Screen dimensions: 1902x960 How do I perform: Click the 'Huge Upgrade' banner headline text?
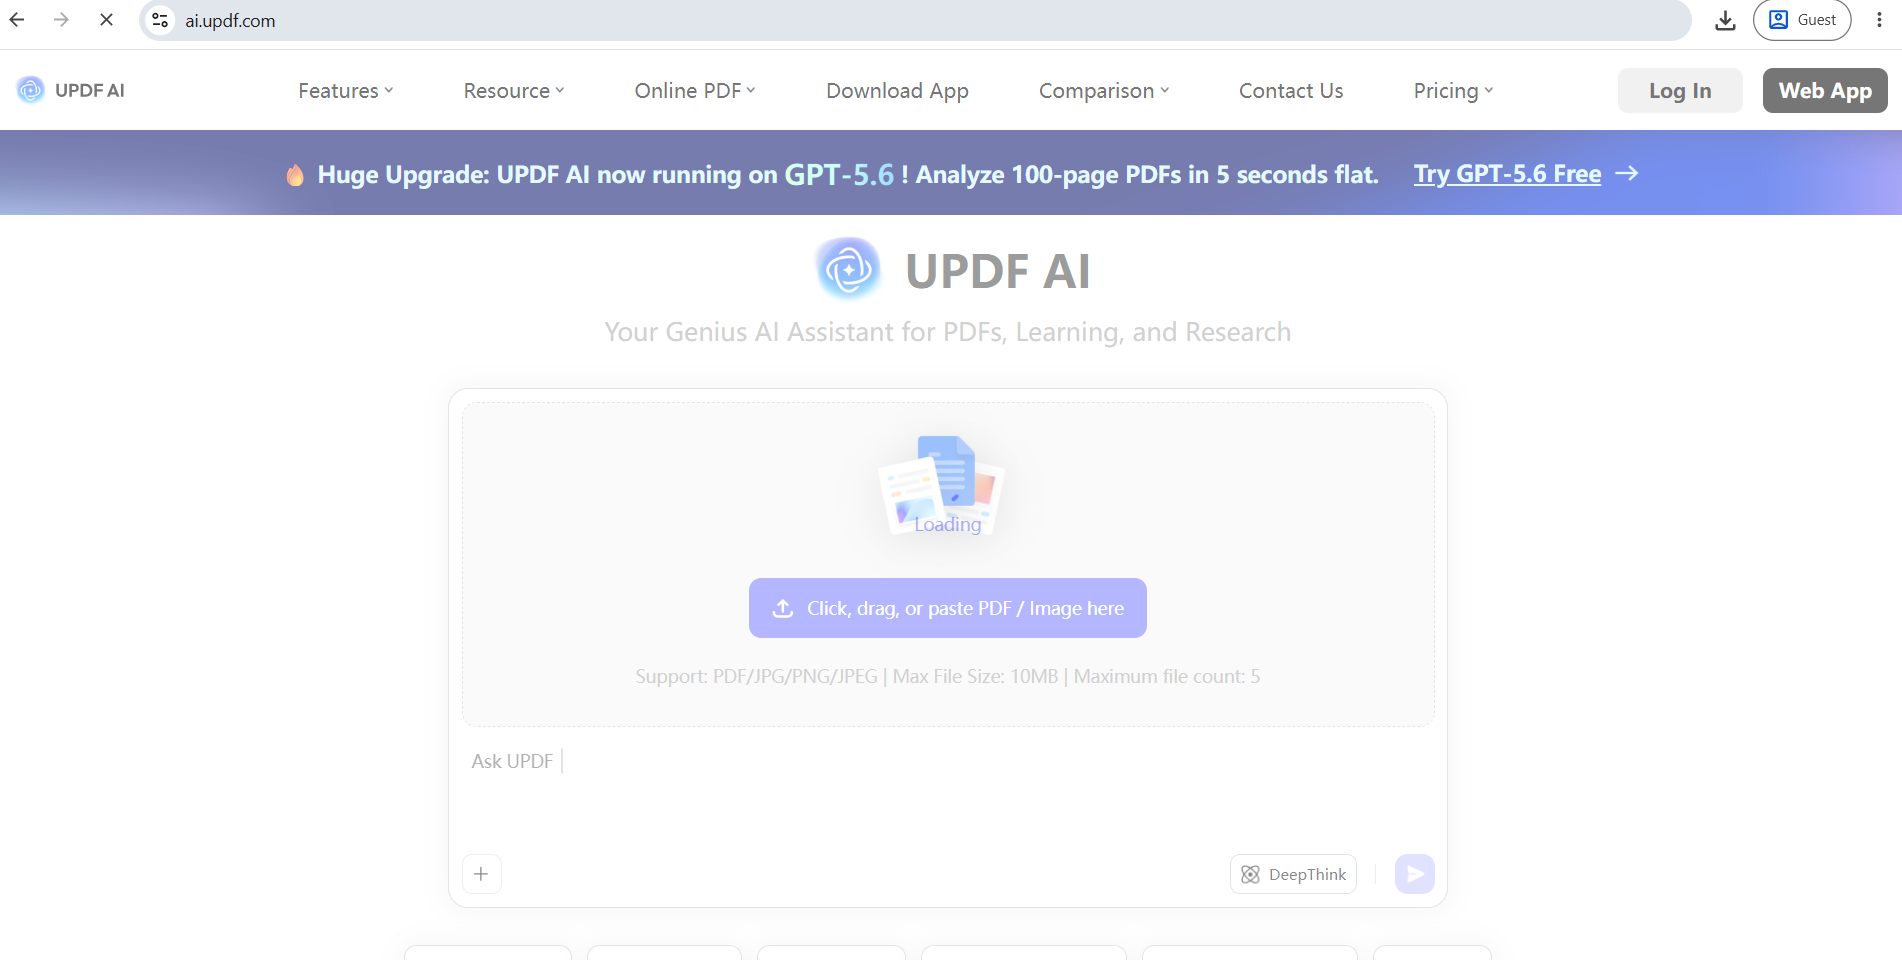coord(848,175)
